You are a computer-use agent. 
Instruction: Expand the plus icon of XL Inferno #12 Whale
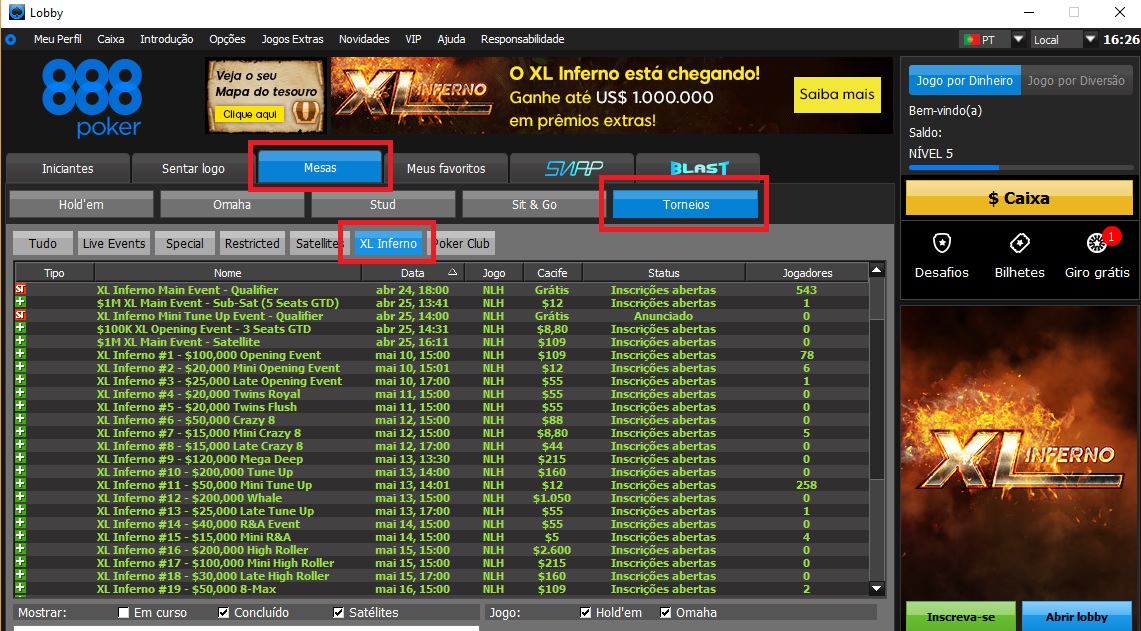20,498
